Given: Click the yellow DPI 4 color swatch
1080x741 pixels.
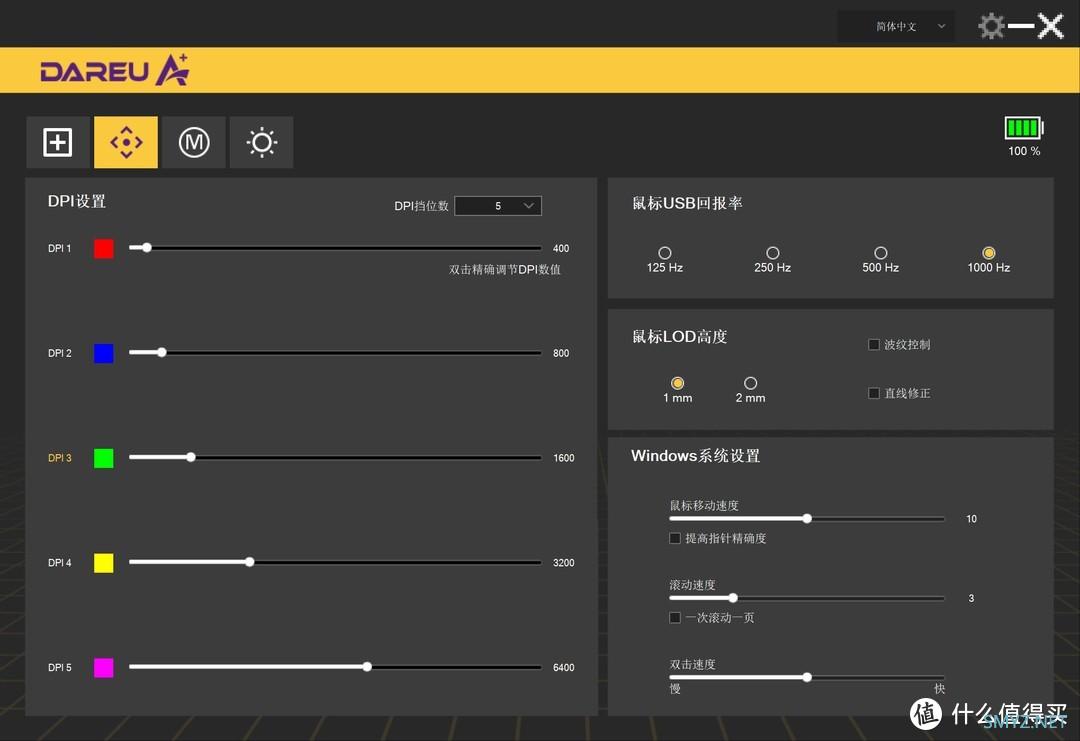Looking at the screenshot, I should [103, 563].
